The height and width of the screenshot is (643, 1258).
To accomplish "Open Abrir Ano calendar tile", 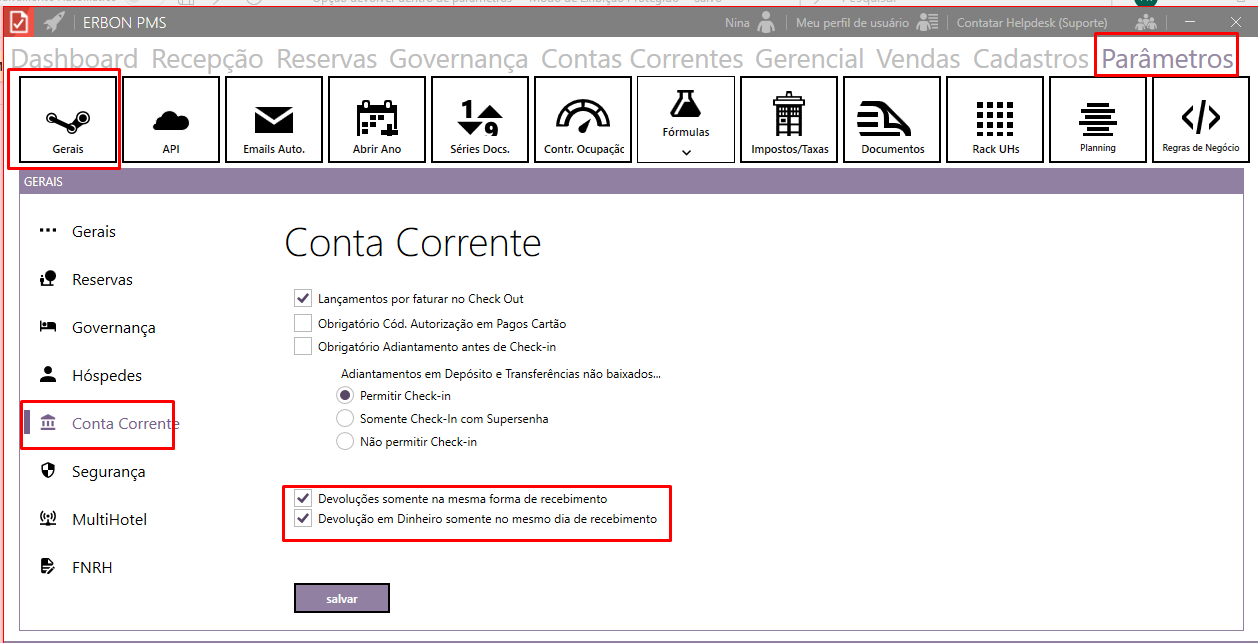I will click(x=377, y=120).
